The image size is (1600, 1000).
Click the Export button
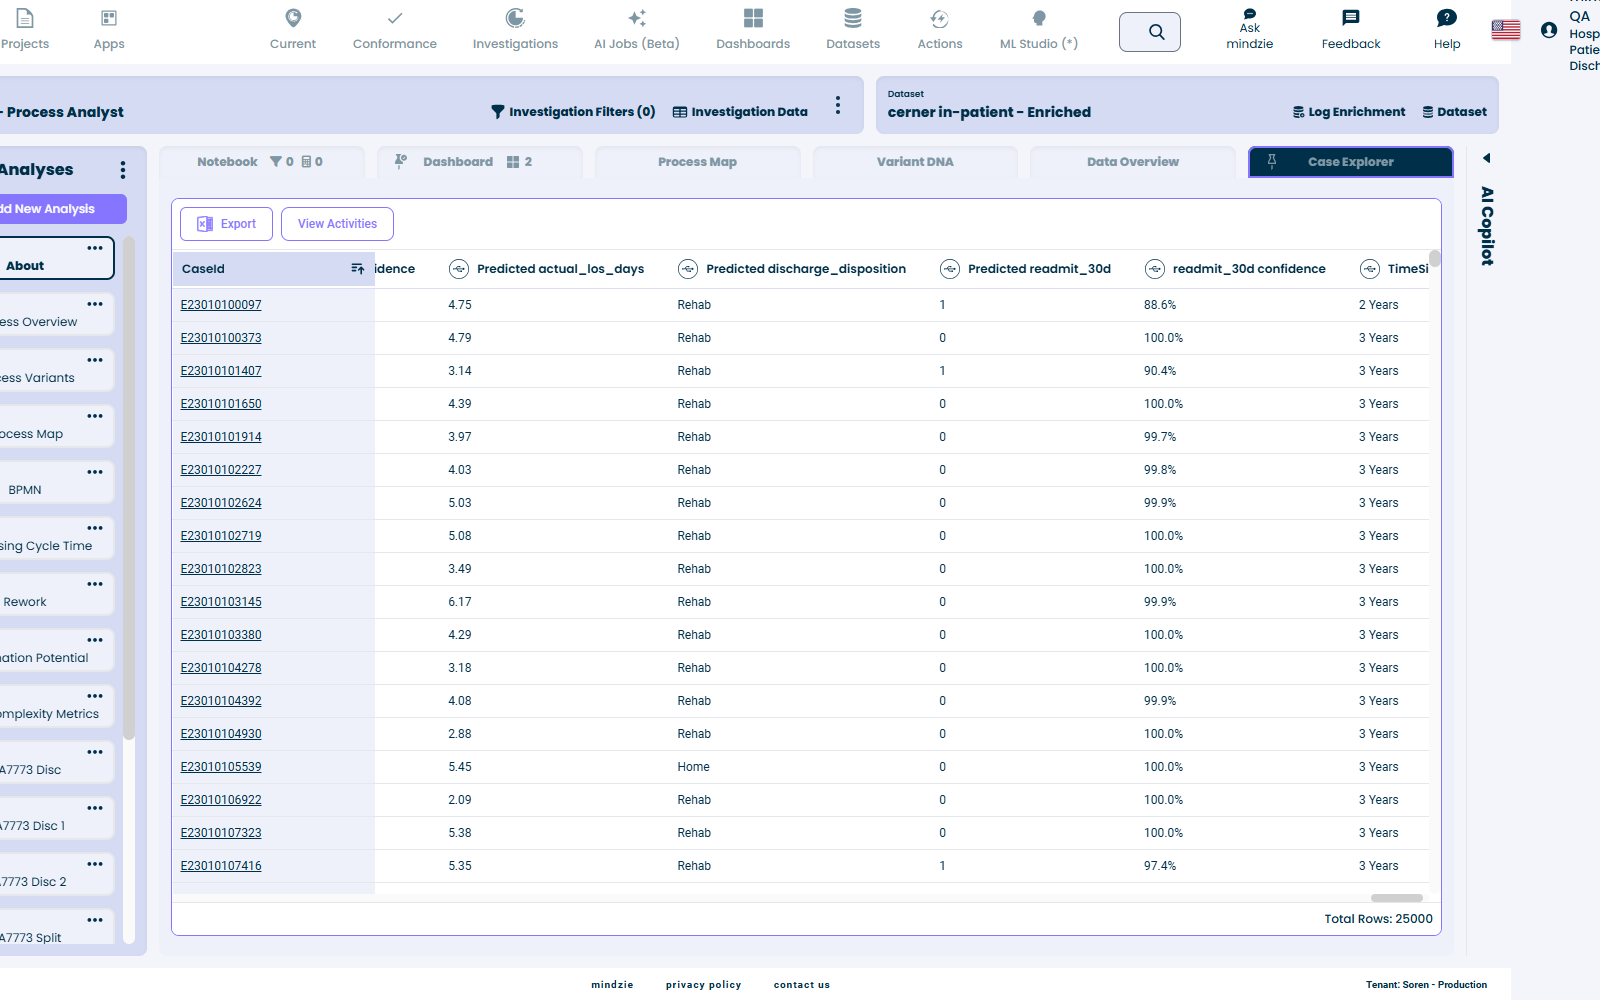tap(226, 224)
